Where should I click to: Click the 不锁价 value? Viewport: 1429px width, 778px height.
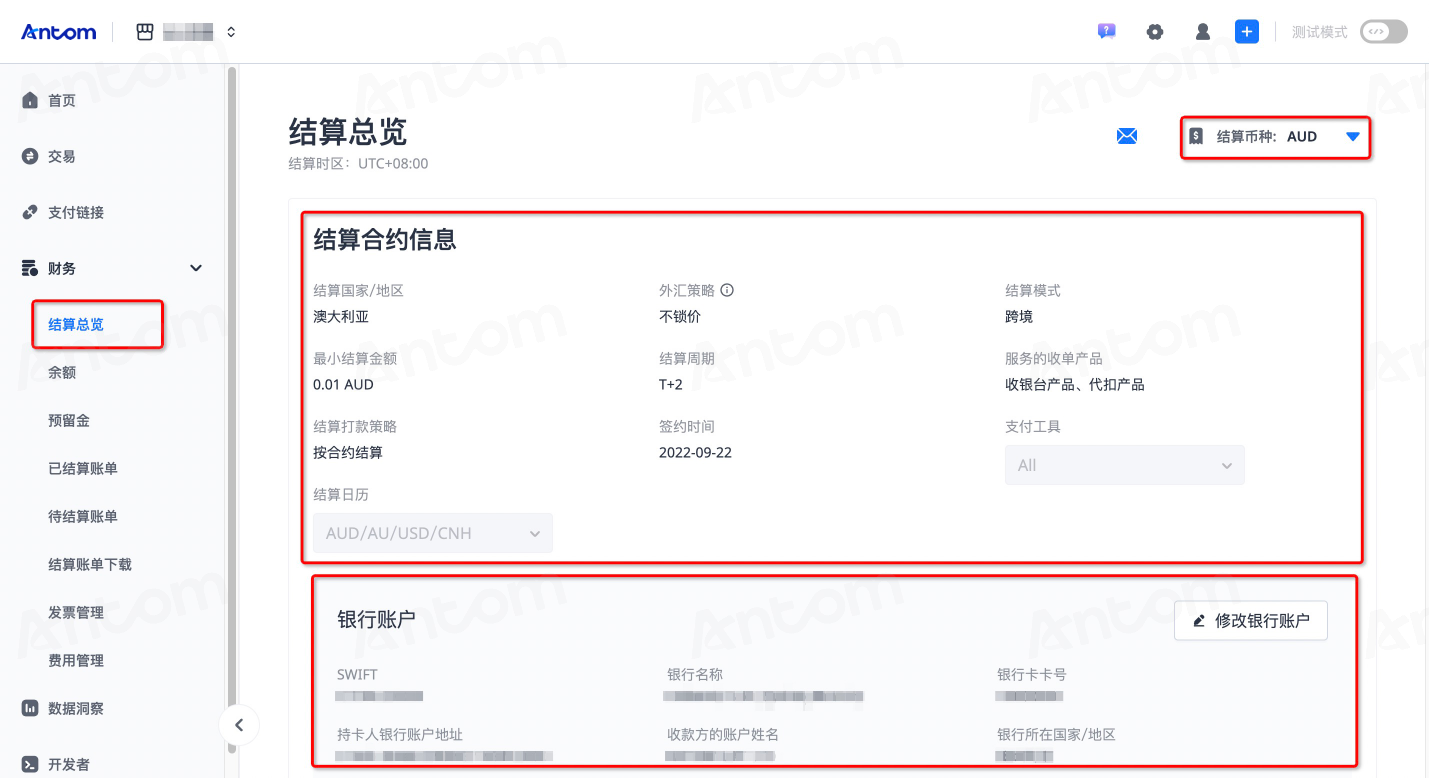point(680,316)
